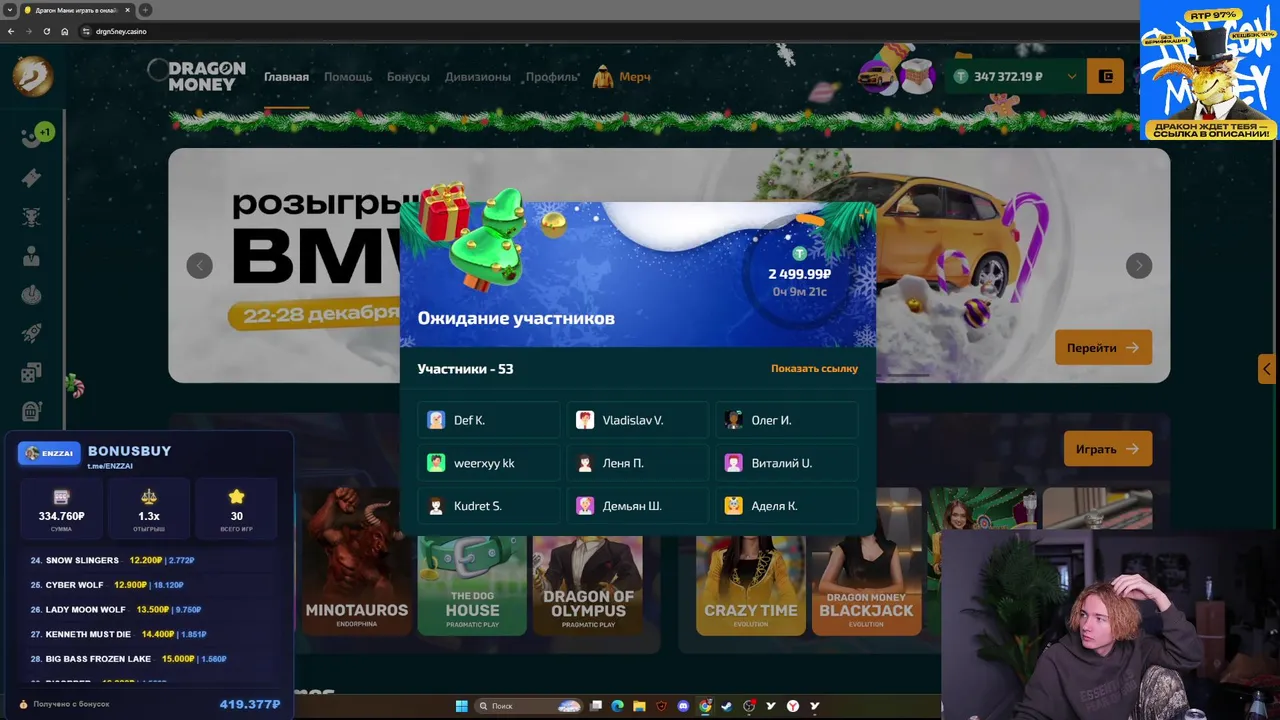Open Steam from the taskbar

pos(727,706)
